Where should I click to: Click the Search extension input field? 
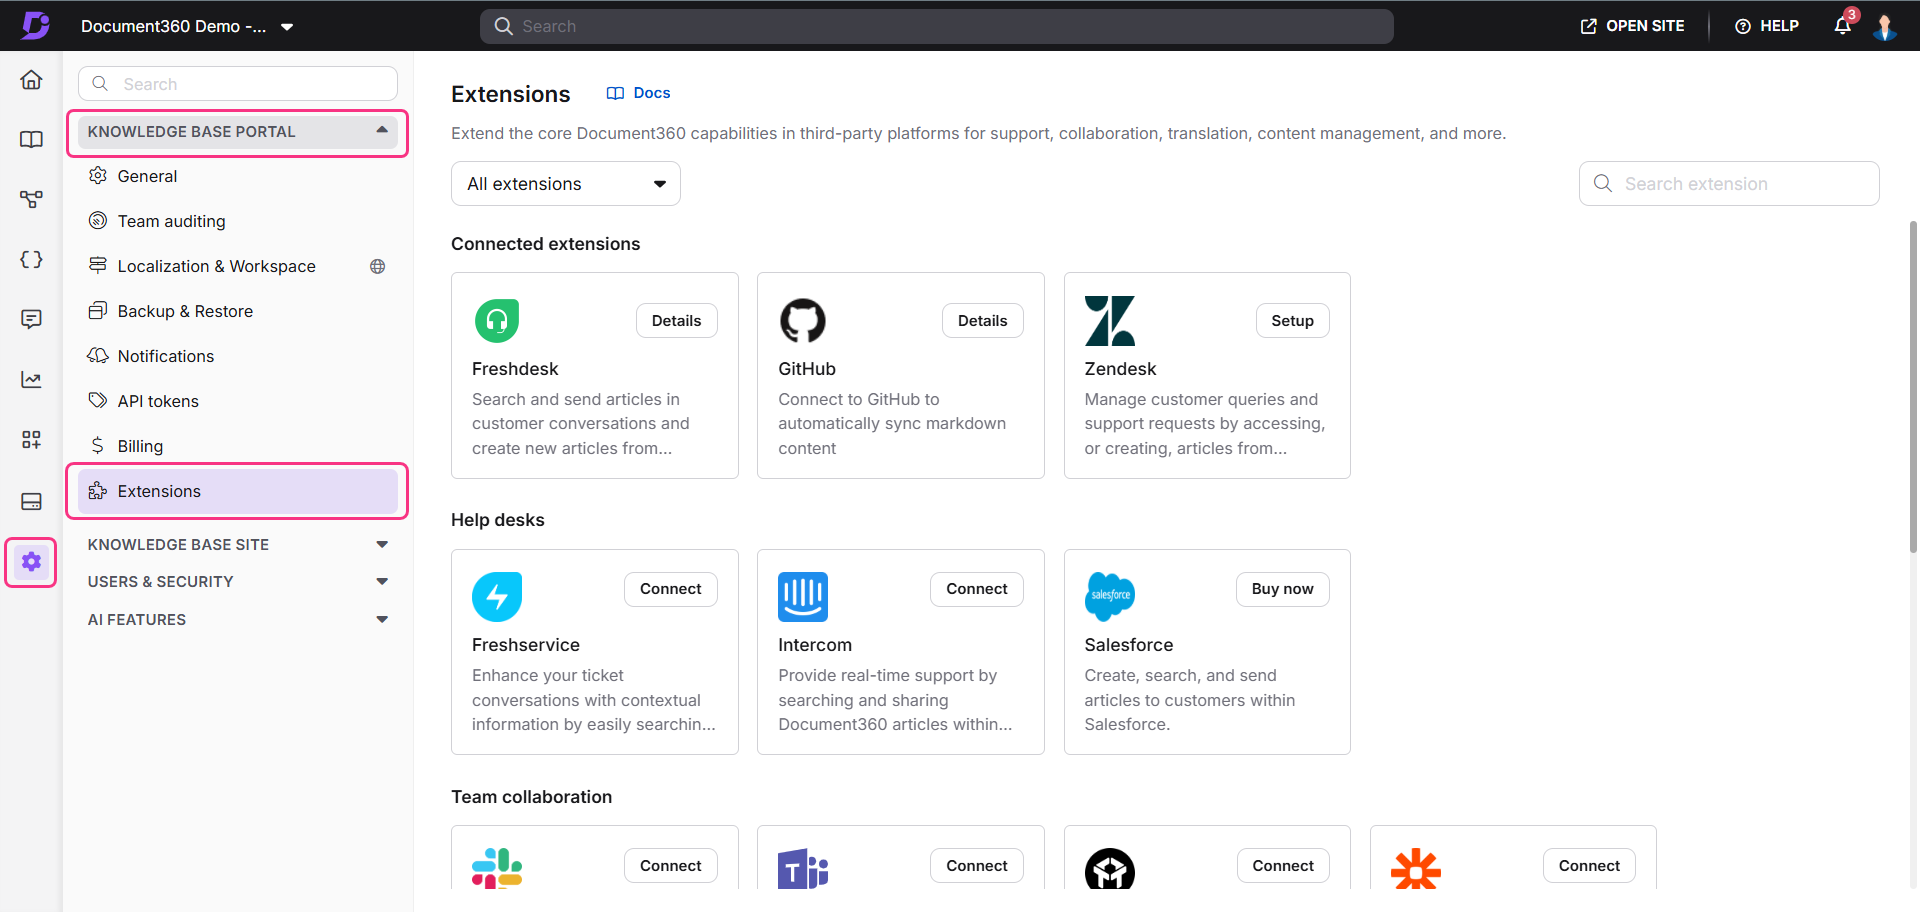click(x=1740, y=184)
